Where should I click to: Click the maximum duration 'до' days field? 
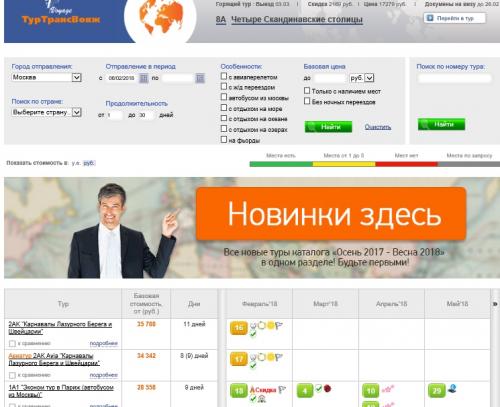coord(146,115)
